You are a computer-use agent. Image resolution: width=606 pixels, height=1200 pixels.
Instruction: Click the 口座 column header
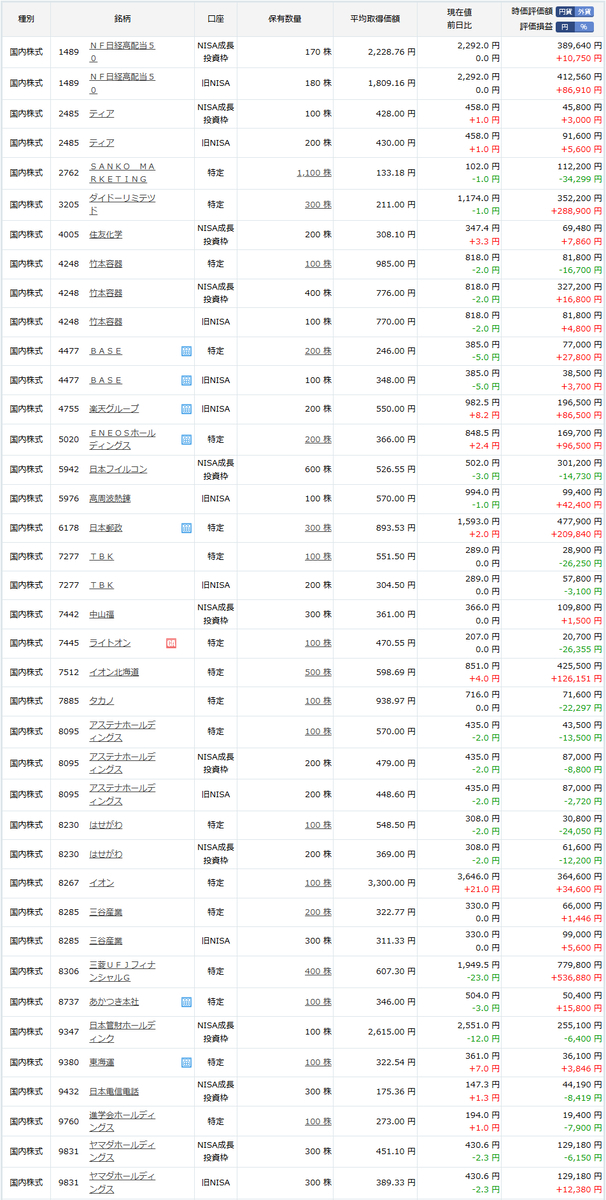[216, 19]
